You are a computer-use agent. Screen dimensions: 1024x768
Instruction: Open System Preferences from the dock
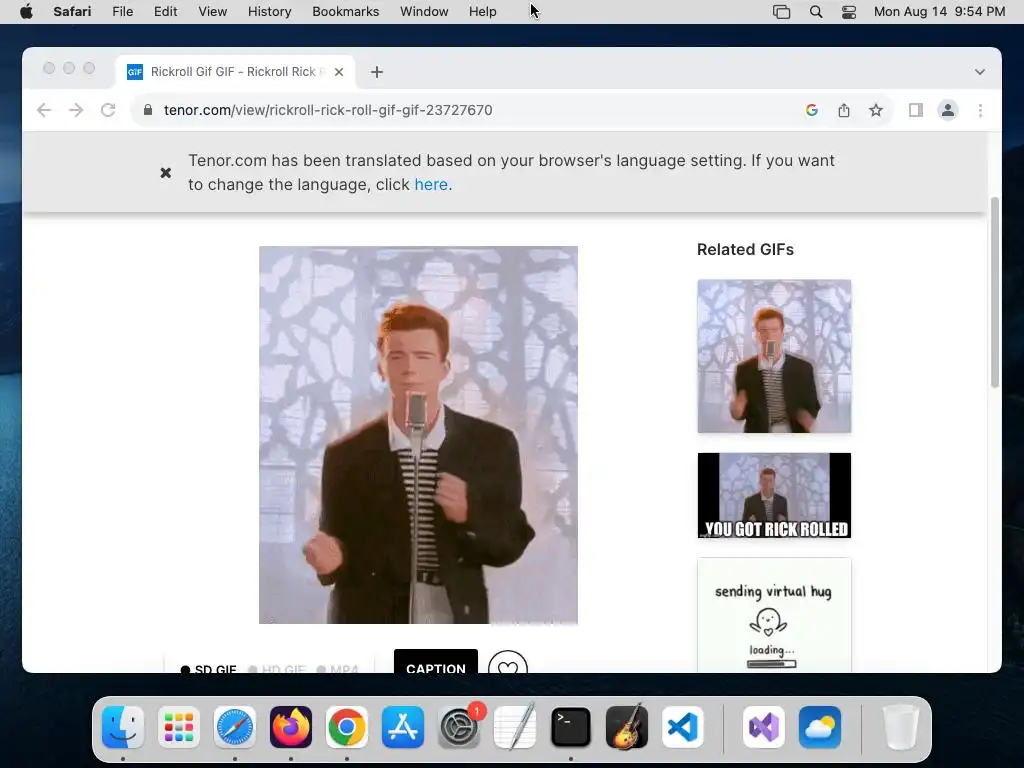click(459, 727)
